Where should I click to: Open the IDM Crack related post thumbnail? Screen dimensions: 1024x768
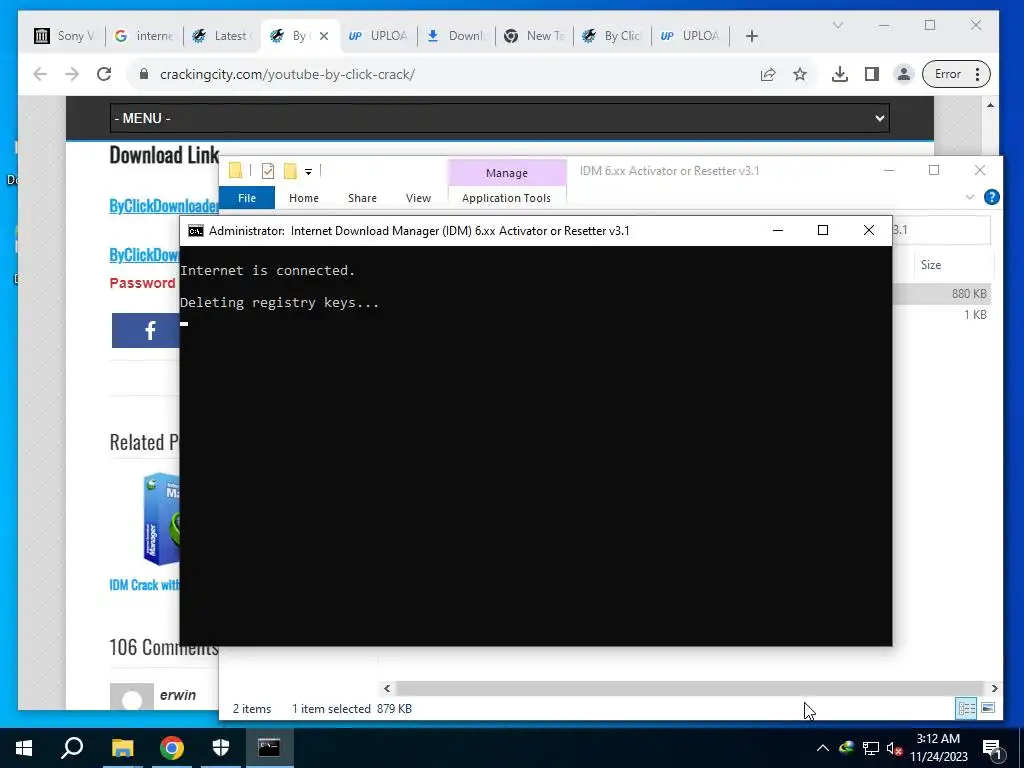coord(161,519)
